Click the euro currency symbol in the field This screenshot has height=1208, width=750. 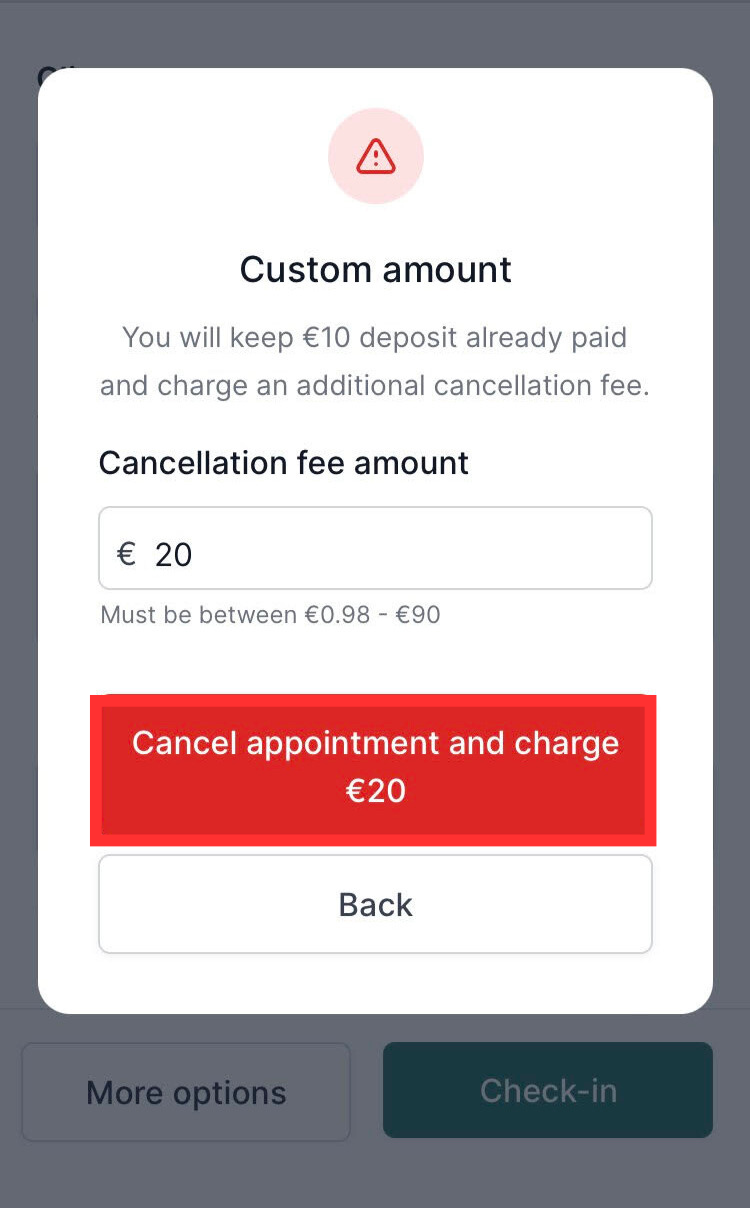(126, 553)
